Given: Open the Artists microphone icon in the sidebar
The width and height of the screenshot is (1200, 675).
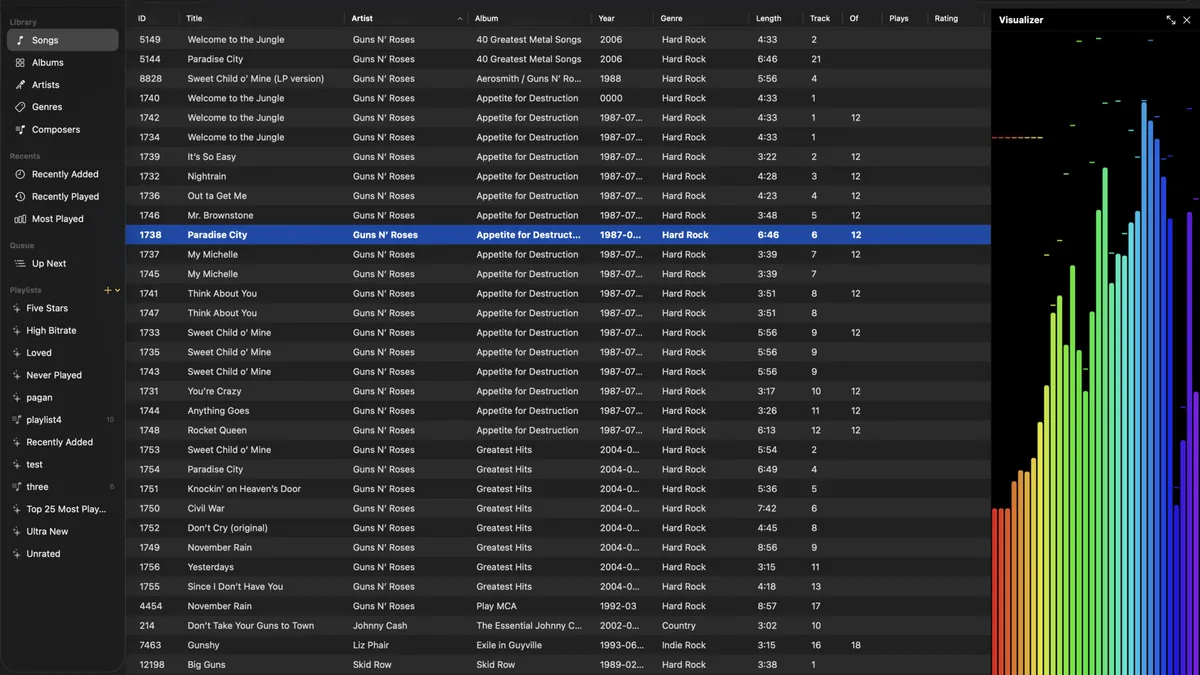Looking at the screenshot, I should [x=20, y=85].
